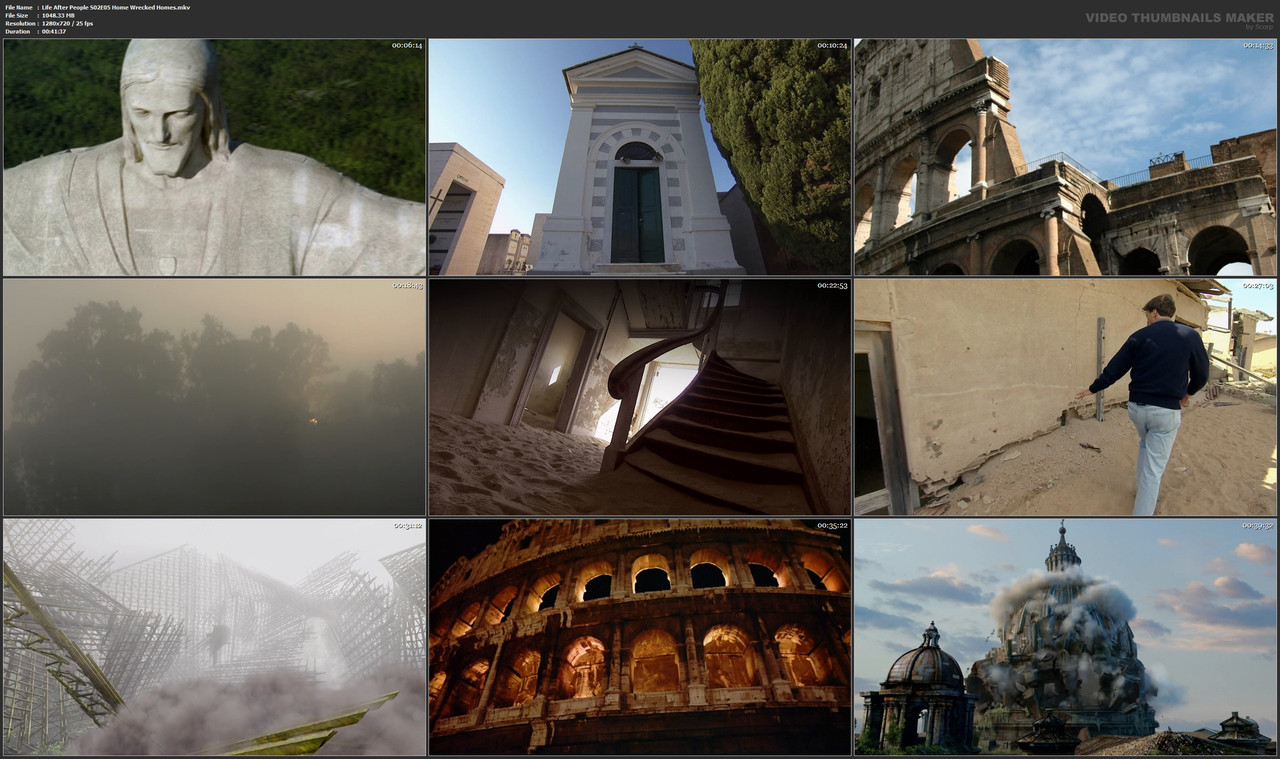Click the '00:22:53' timestamp label
The image size is (1280, 759).
click(x=832, y=285)
